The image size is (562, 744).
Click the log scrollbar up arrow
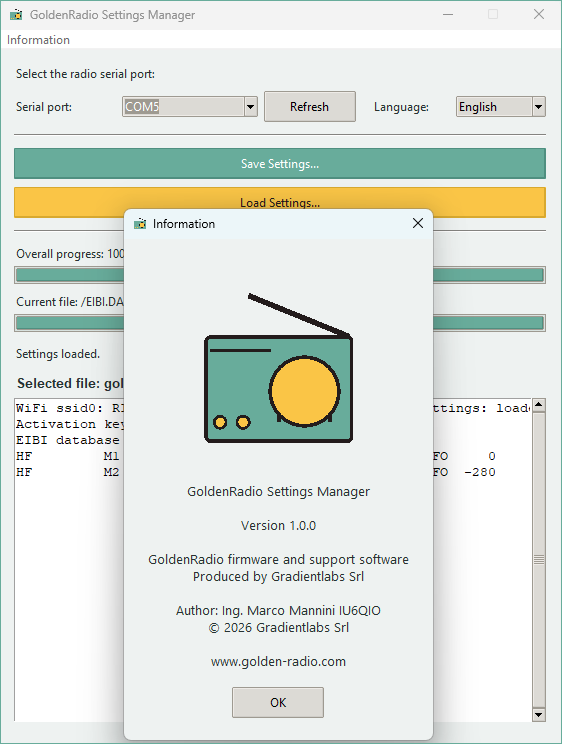pos(538,406)
